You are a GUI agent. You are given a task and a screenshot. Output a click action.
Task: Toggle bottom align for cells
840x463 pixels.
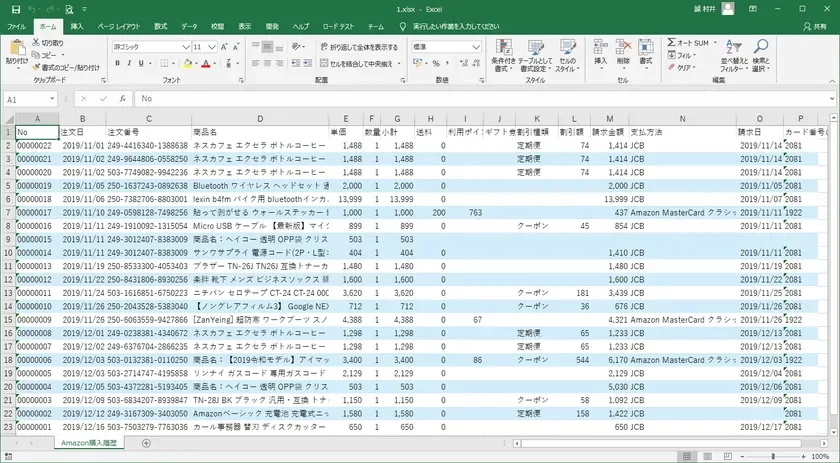click(279, 47)
